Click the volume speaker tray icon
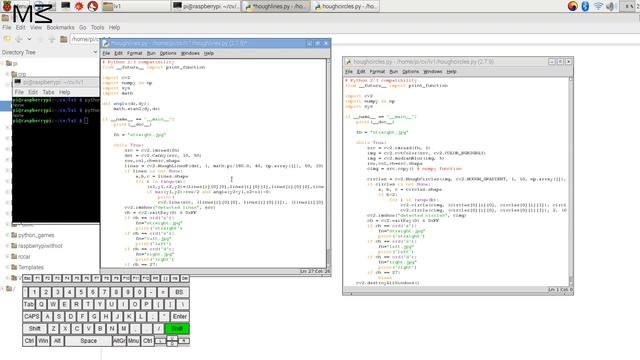This screenshot has height=360, width=640. point(611,6)
